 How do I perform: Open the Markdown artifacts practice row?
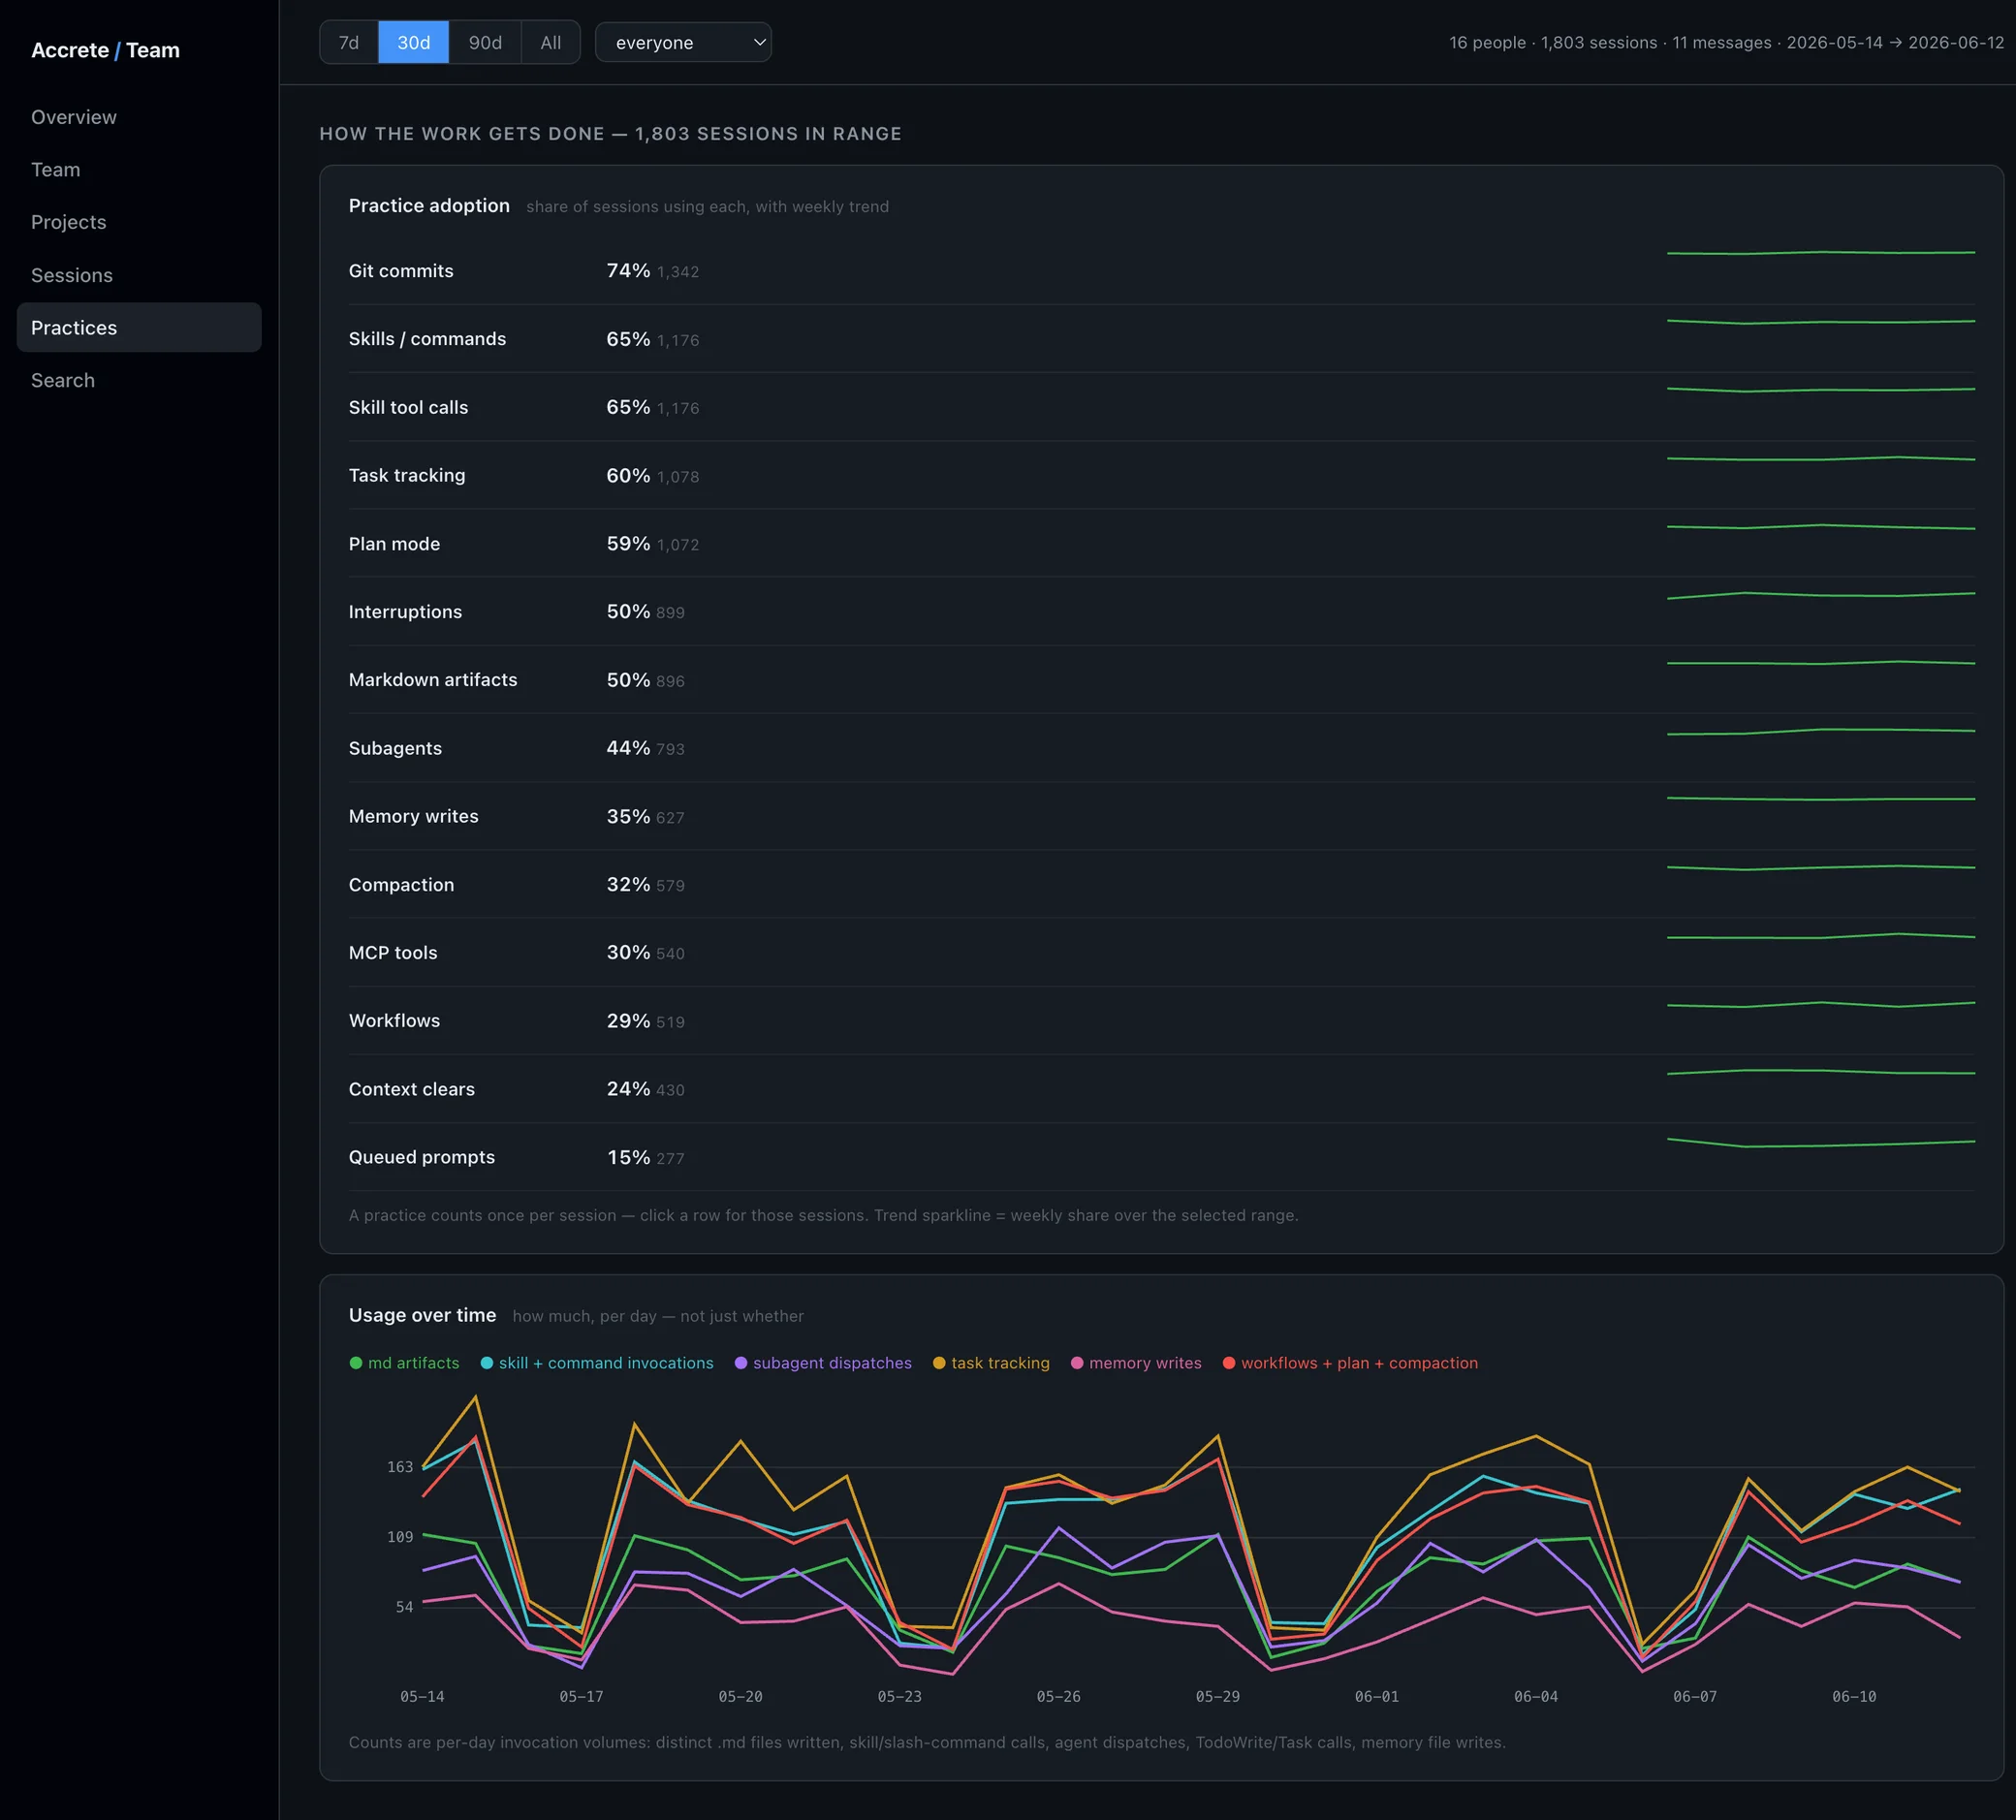pyautogui.click(x=1161, y=680)
